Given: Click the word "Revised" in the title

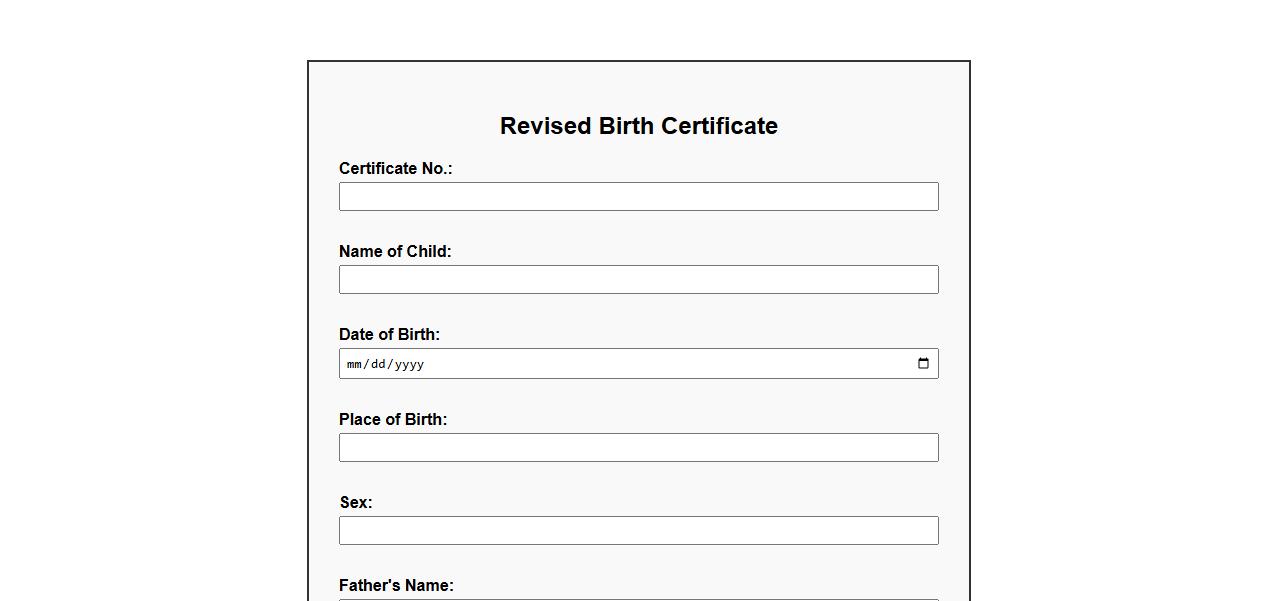Looking at the screenshot, I should (545, 127).
